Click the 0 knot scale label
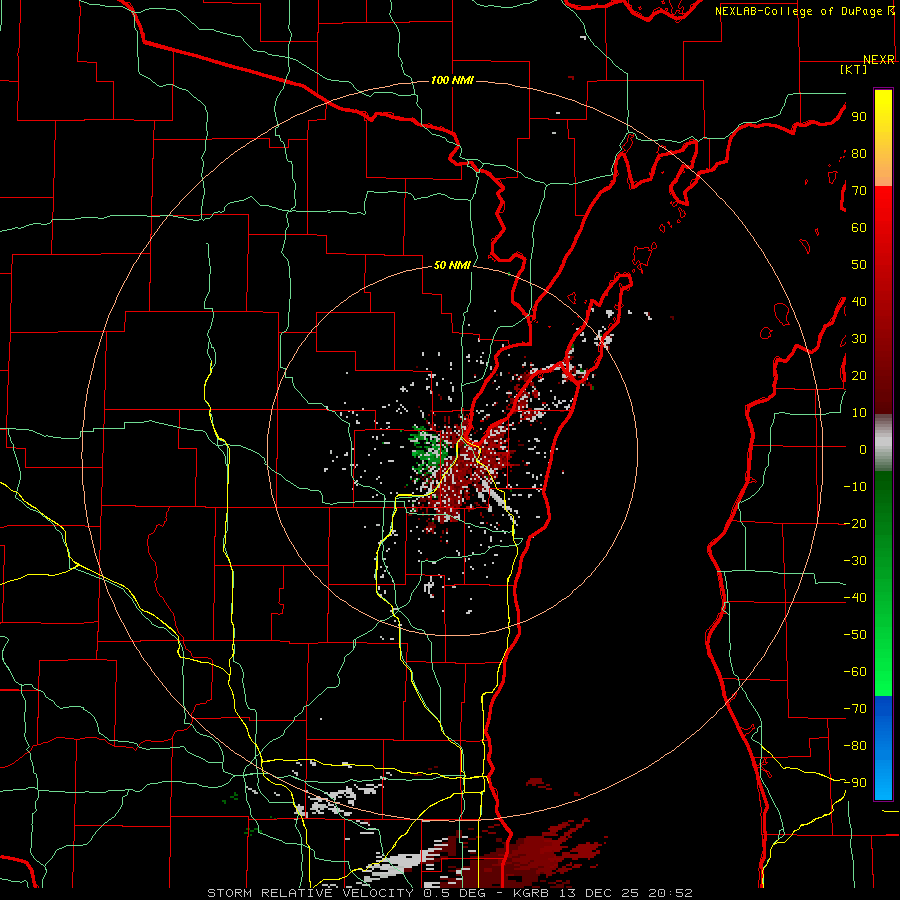900x900 pixels. click(x=863, y=449)
